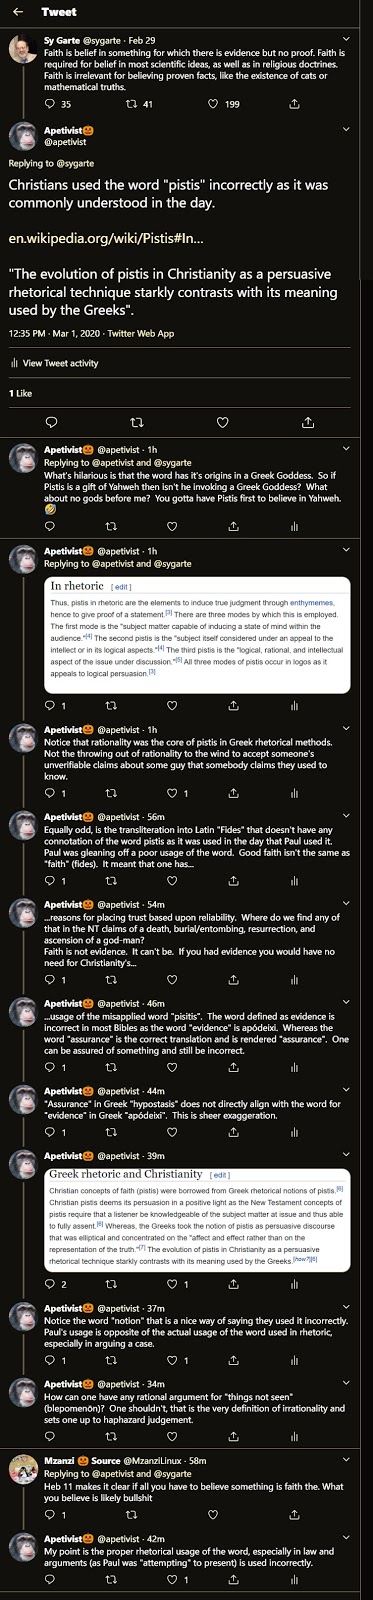Share Sy Garte's tweet via share icon
This screenshot has width=373, height=1600.
click(294, 104)
